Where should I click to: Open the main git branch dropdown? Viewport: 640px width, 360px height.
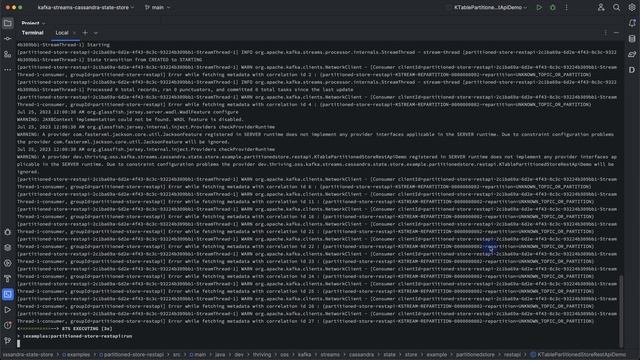point(158,7)
